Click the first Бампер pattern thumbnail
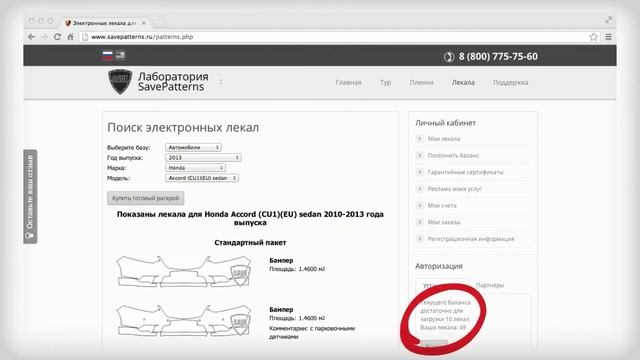This screenshot has height=360, width=640. (x=184, y=271)
